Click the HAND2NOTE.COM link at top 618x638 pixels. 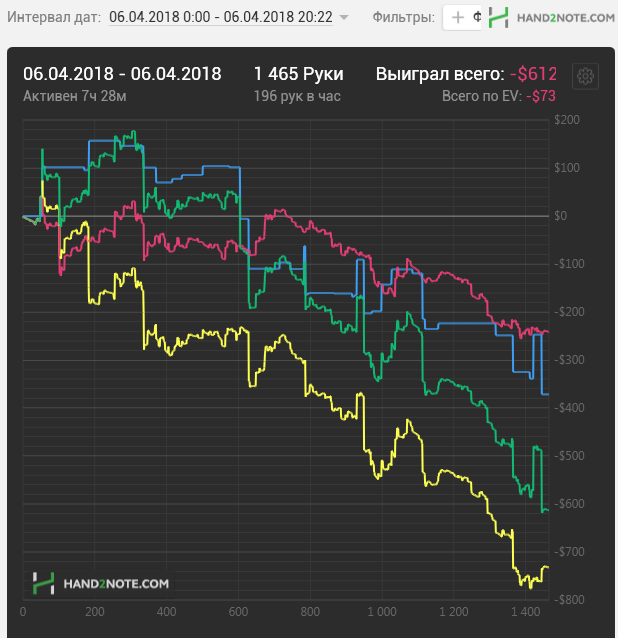click(566, 18)
